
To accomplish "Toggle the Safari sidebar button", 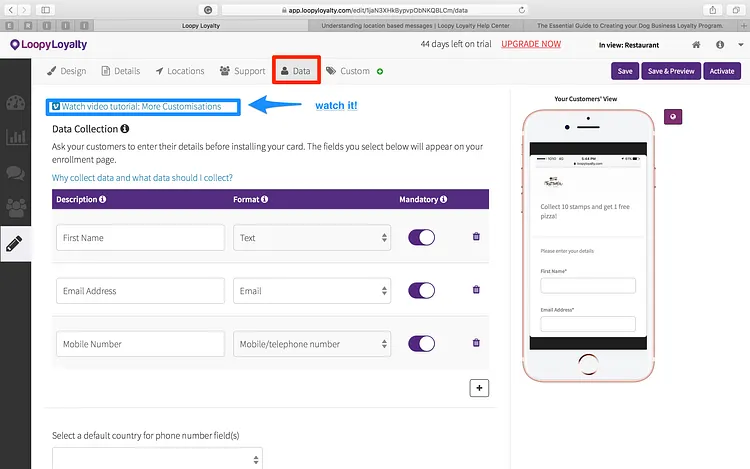I will (x=45, y=10).
